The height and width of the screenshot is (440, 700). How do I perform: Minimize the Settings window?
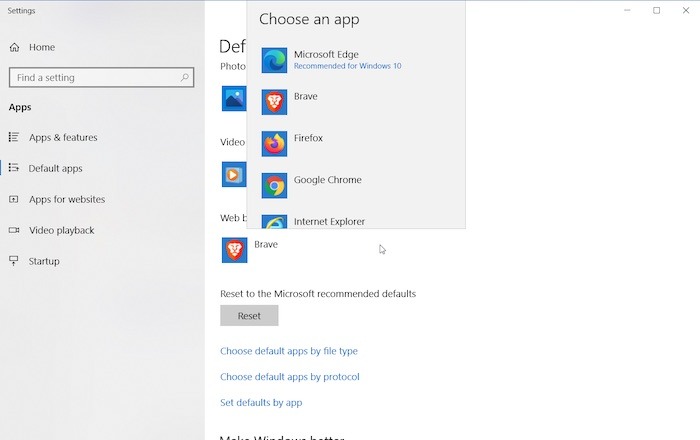point(627,10)
